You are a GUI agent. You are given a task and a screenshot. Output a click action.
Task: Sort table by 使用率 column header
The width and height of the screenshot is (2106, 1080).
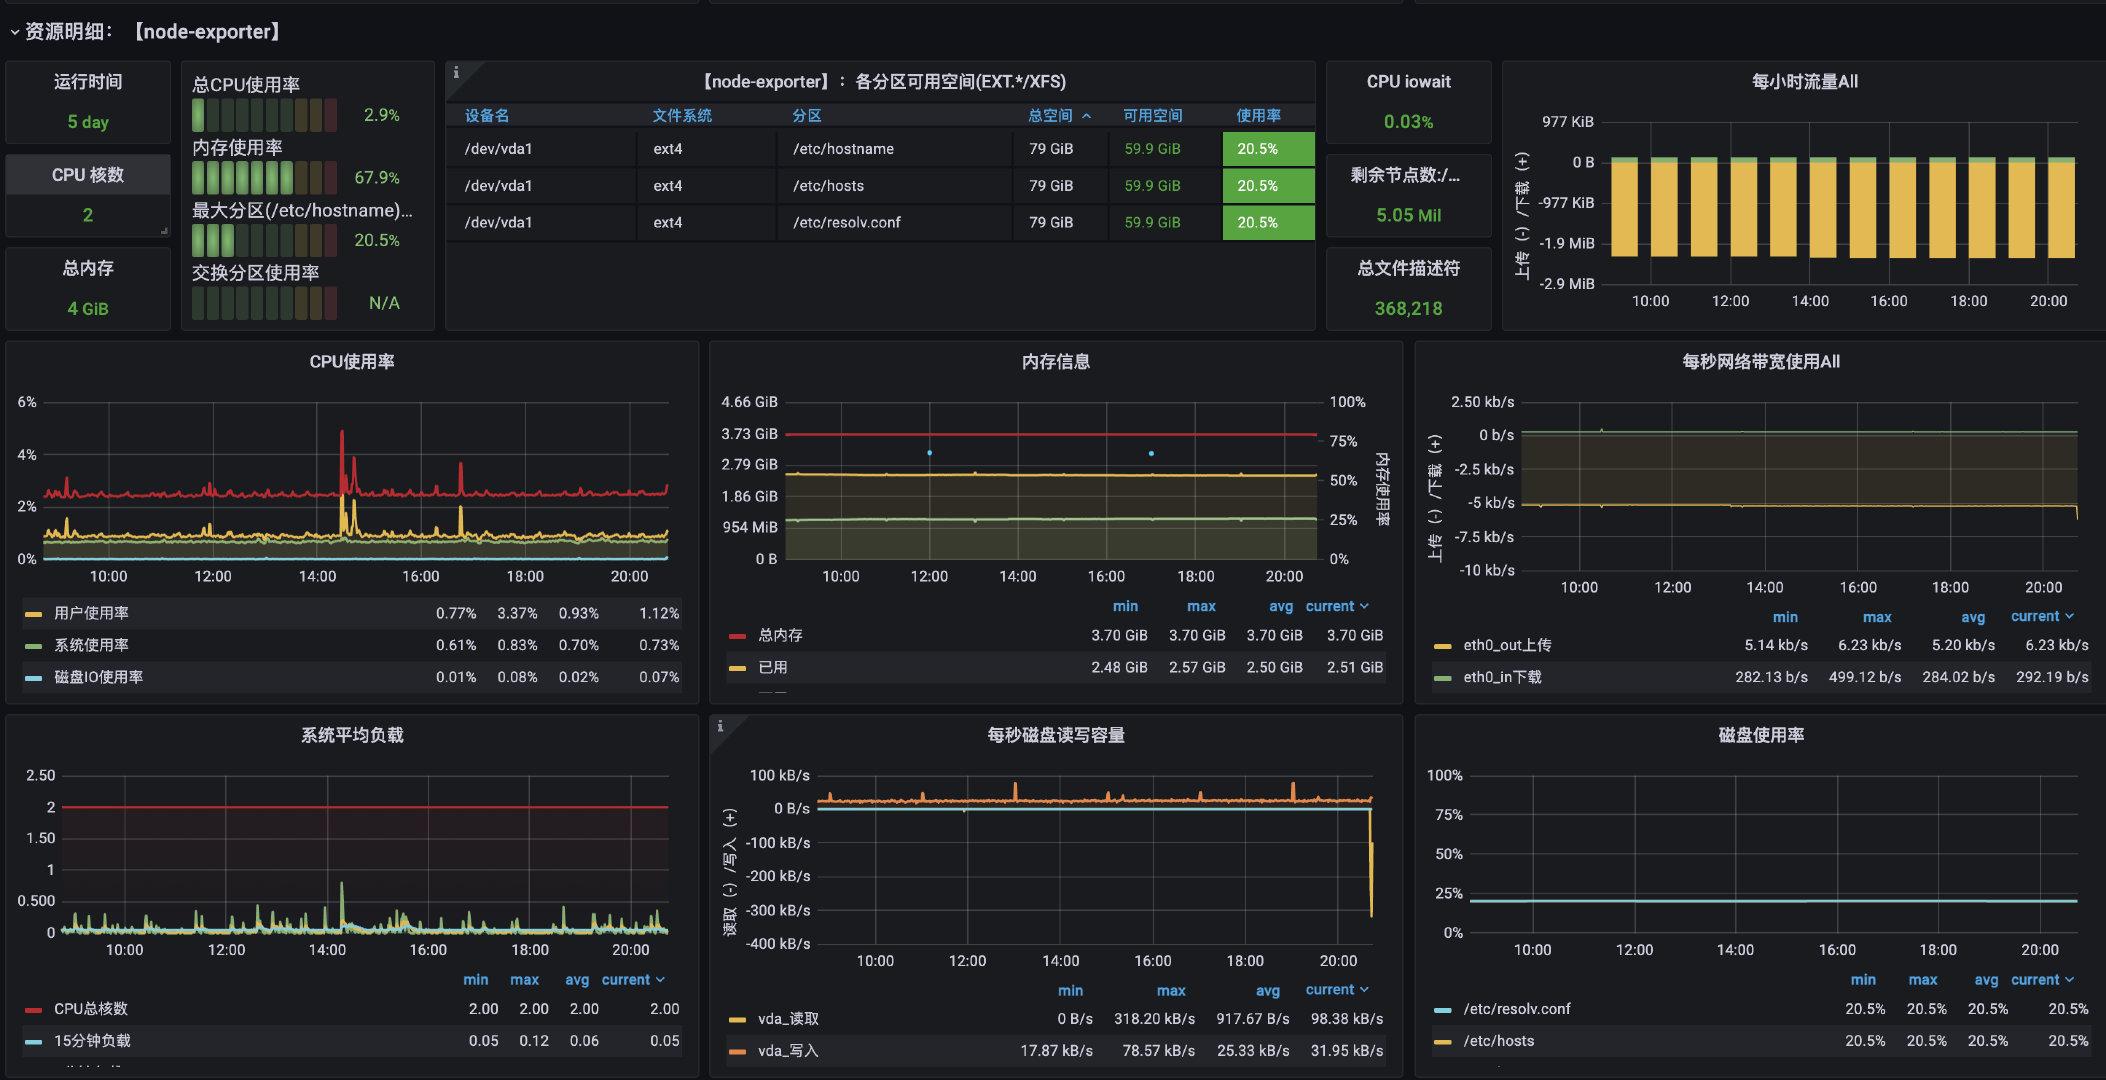(1257, 116)
